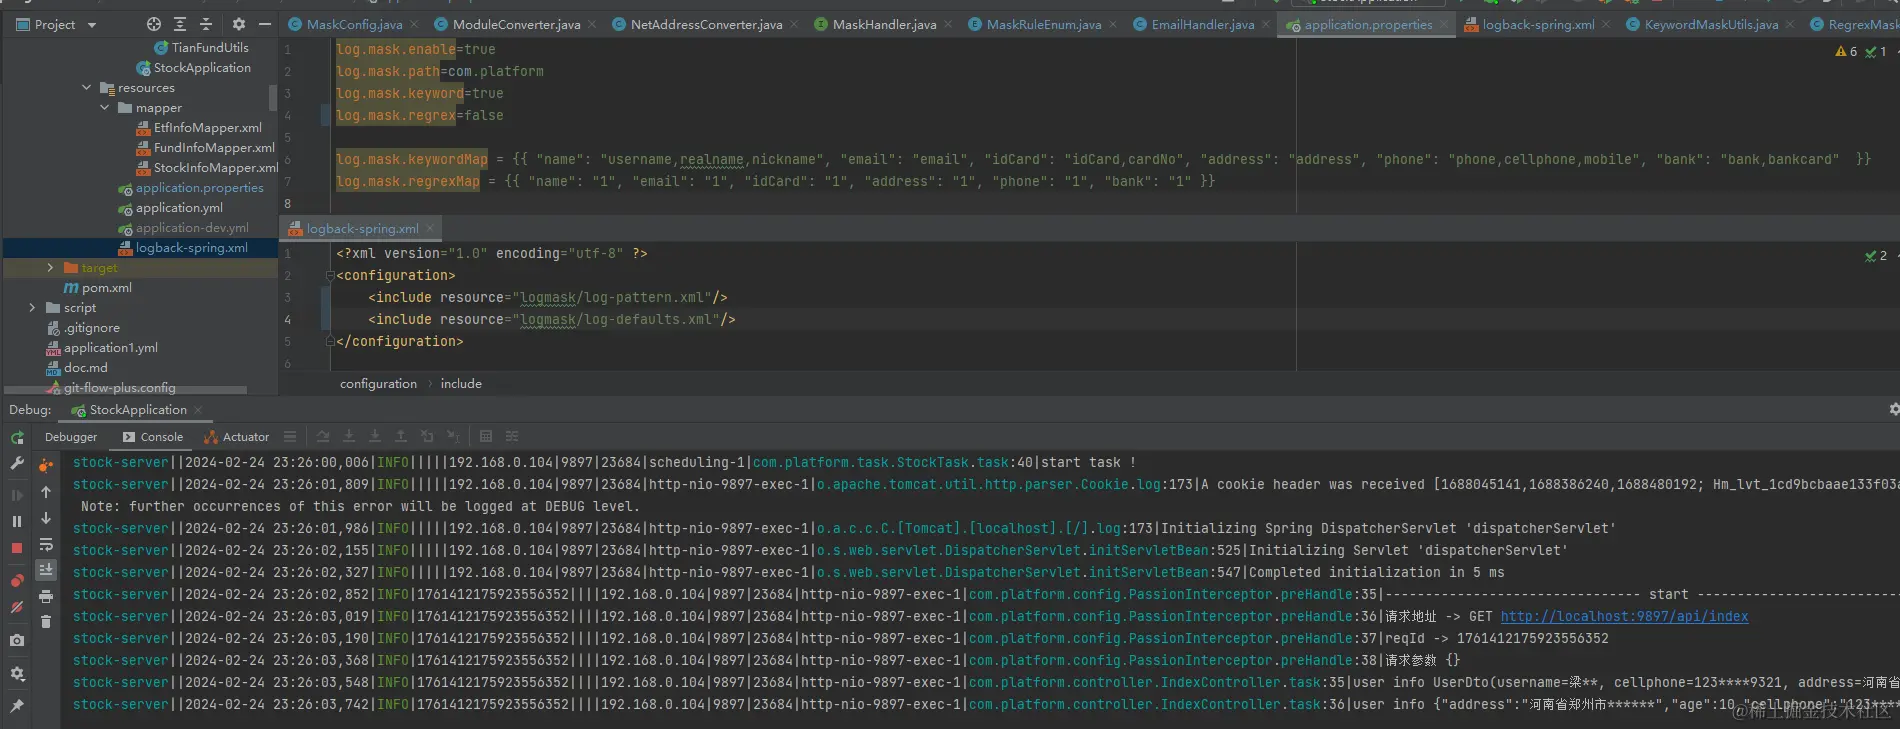This screenshot has width=1900, height=729.
Task: Open the localhost:9897/api/index link
Action: pyautogui.click(x=1624, y=617)
